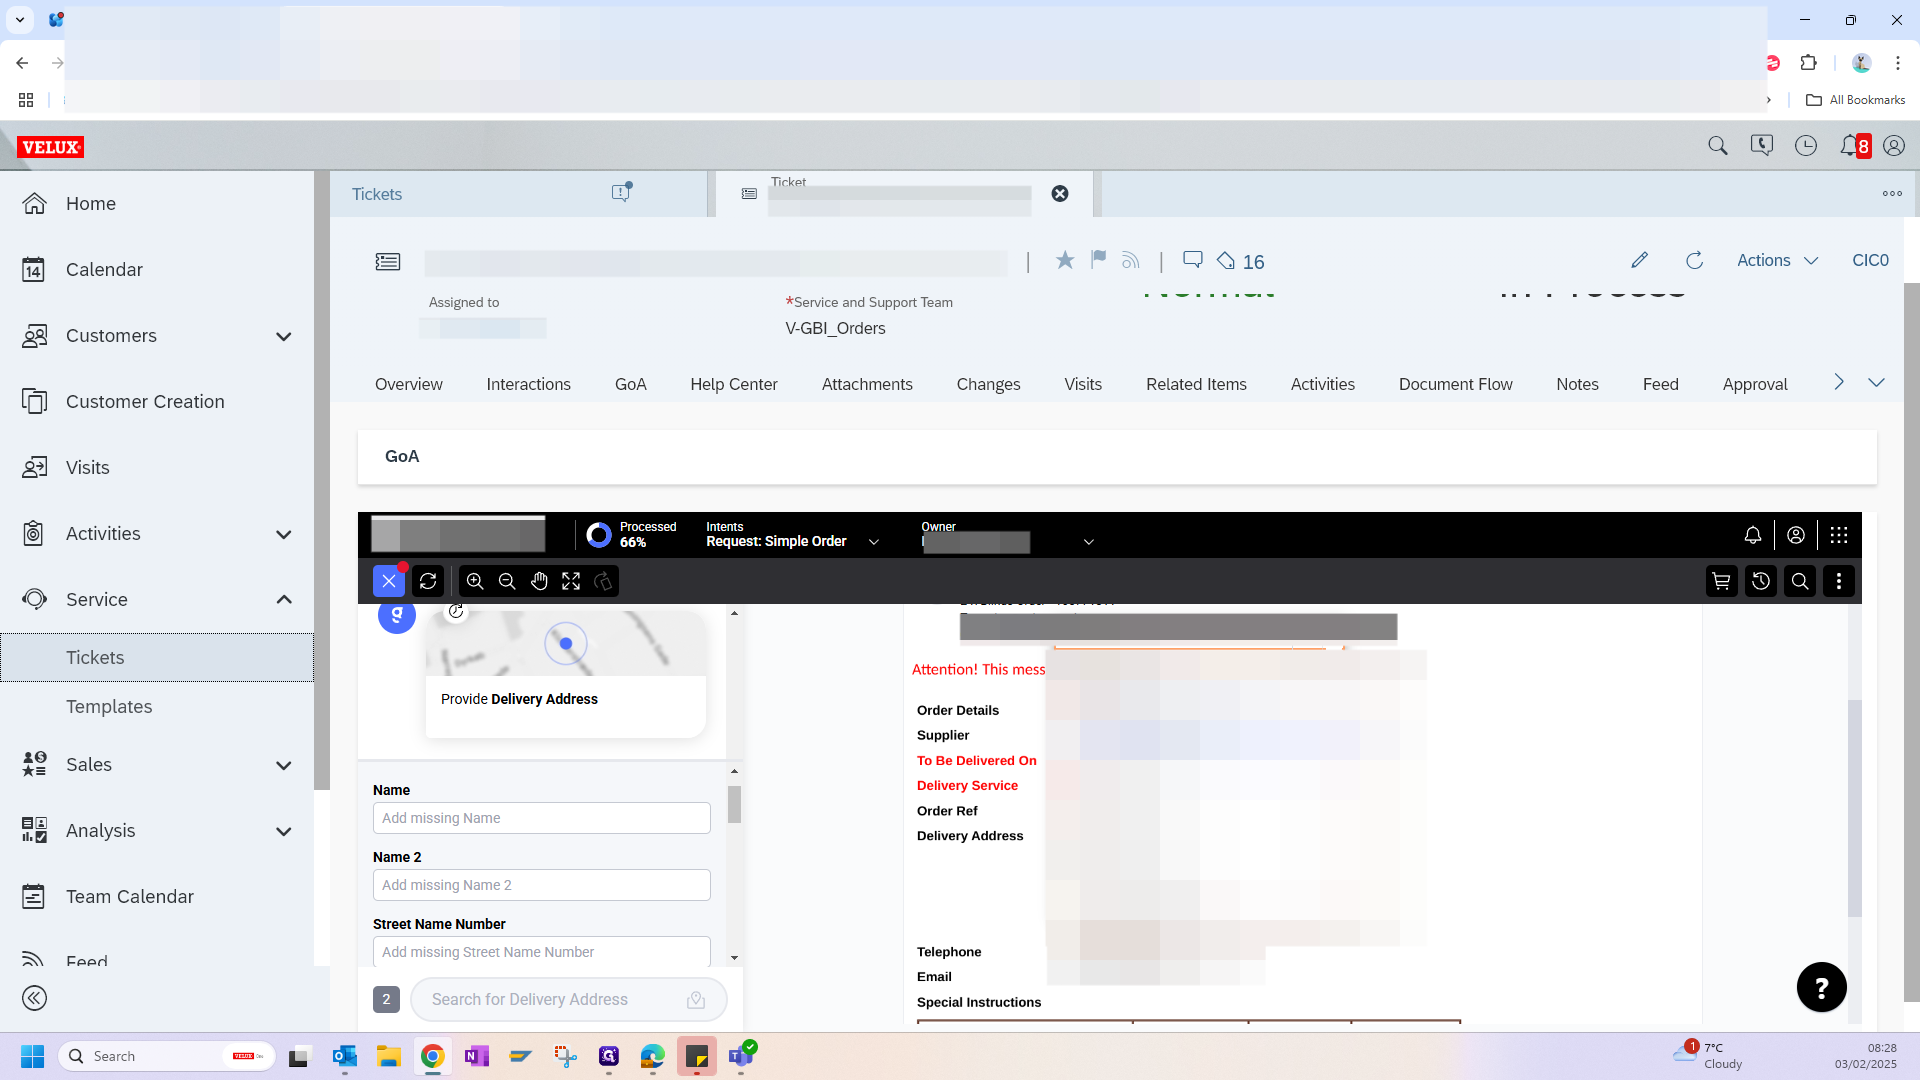Show more tabs with right arrow
The height and width of the screenshot is (1080, 1920).
tap(1838, 382)
